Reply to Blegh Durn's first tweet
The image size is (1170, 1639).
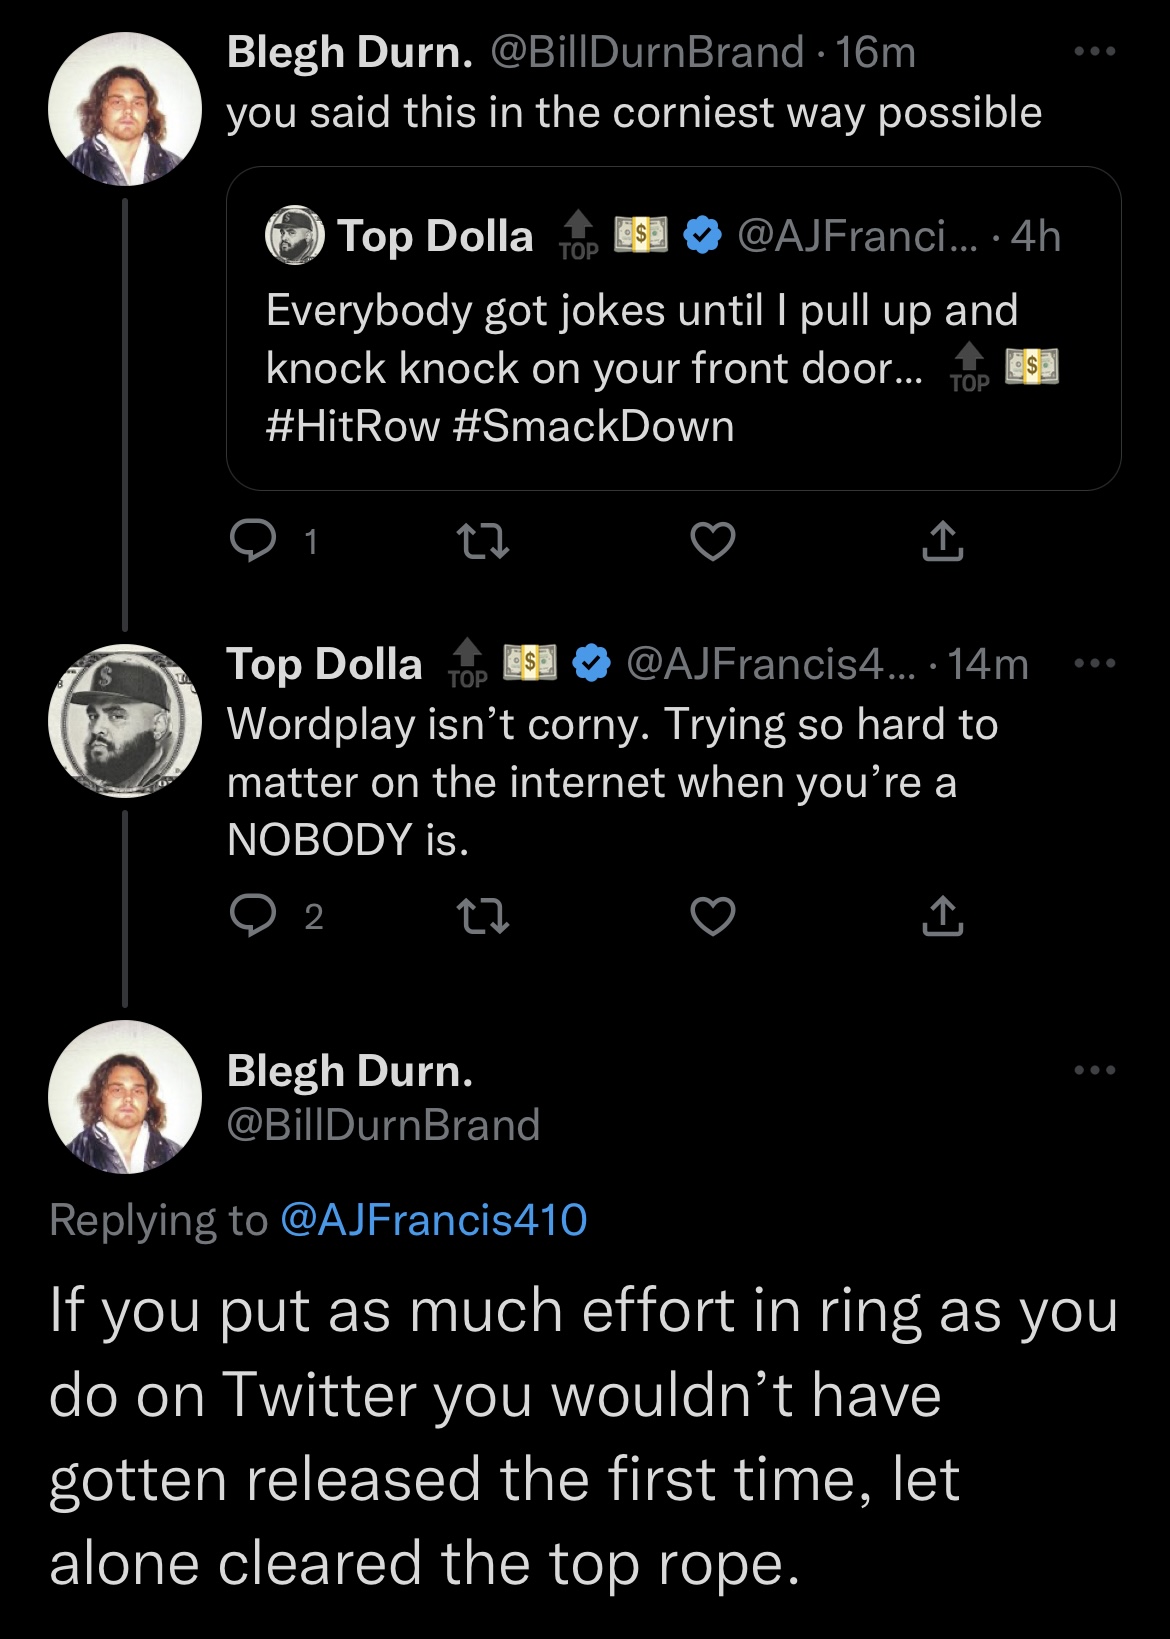253,541
